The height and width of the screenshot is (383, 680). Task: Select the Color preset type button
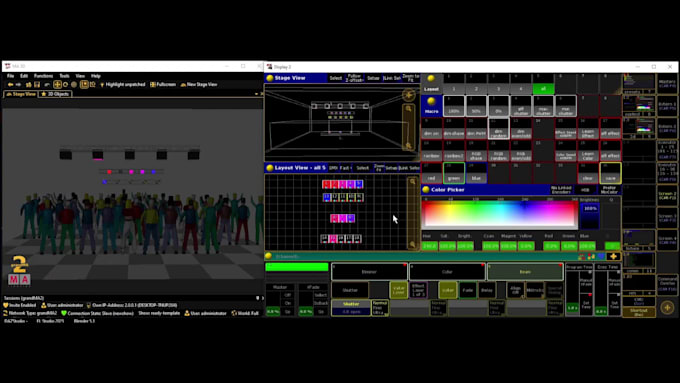click(447, 272)
